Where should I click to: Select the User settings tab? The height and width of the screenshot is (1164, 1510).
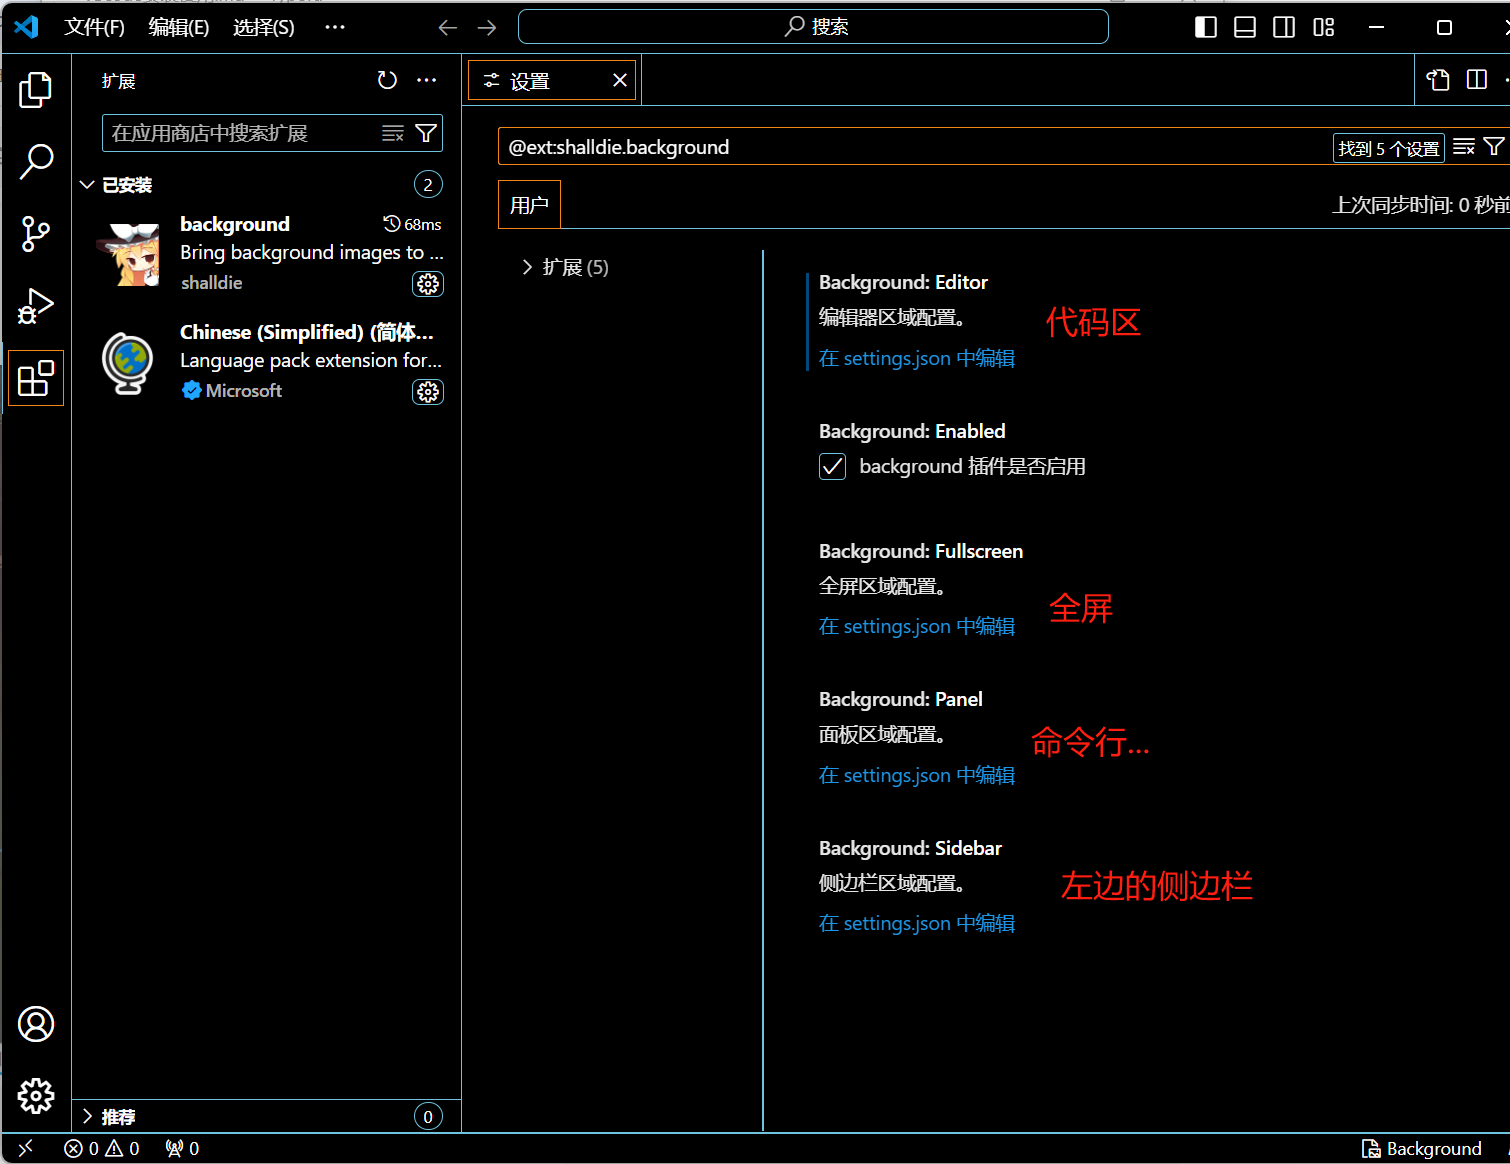coord(529,204)
